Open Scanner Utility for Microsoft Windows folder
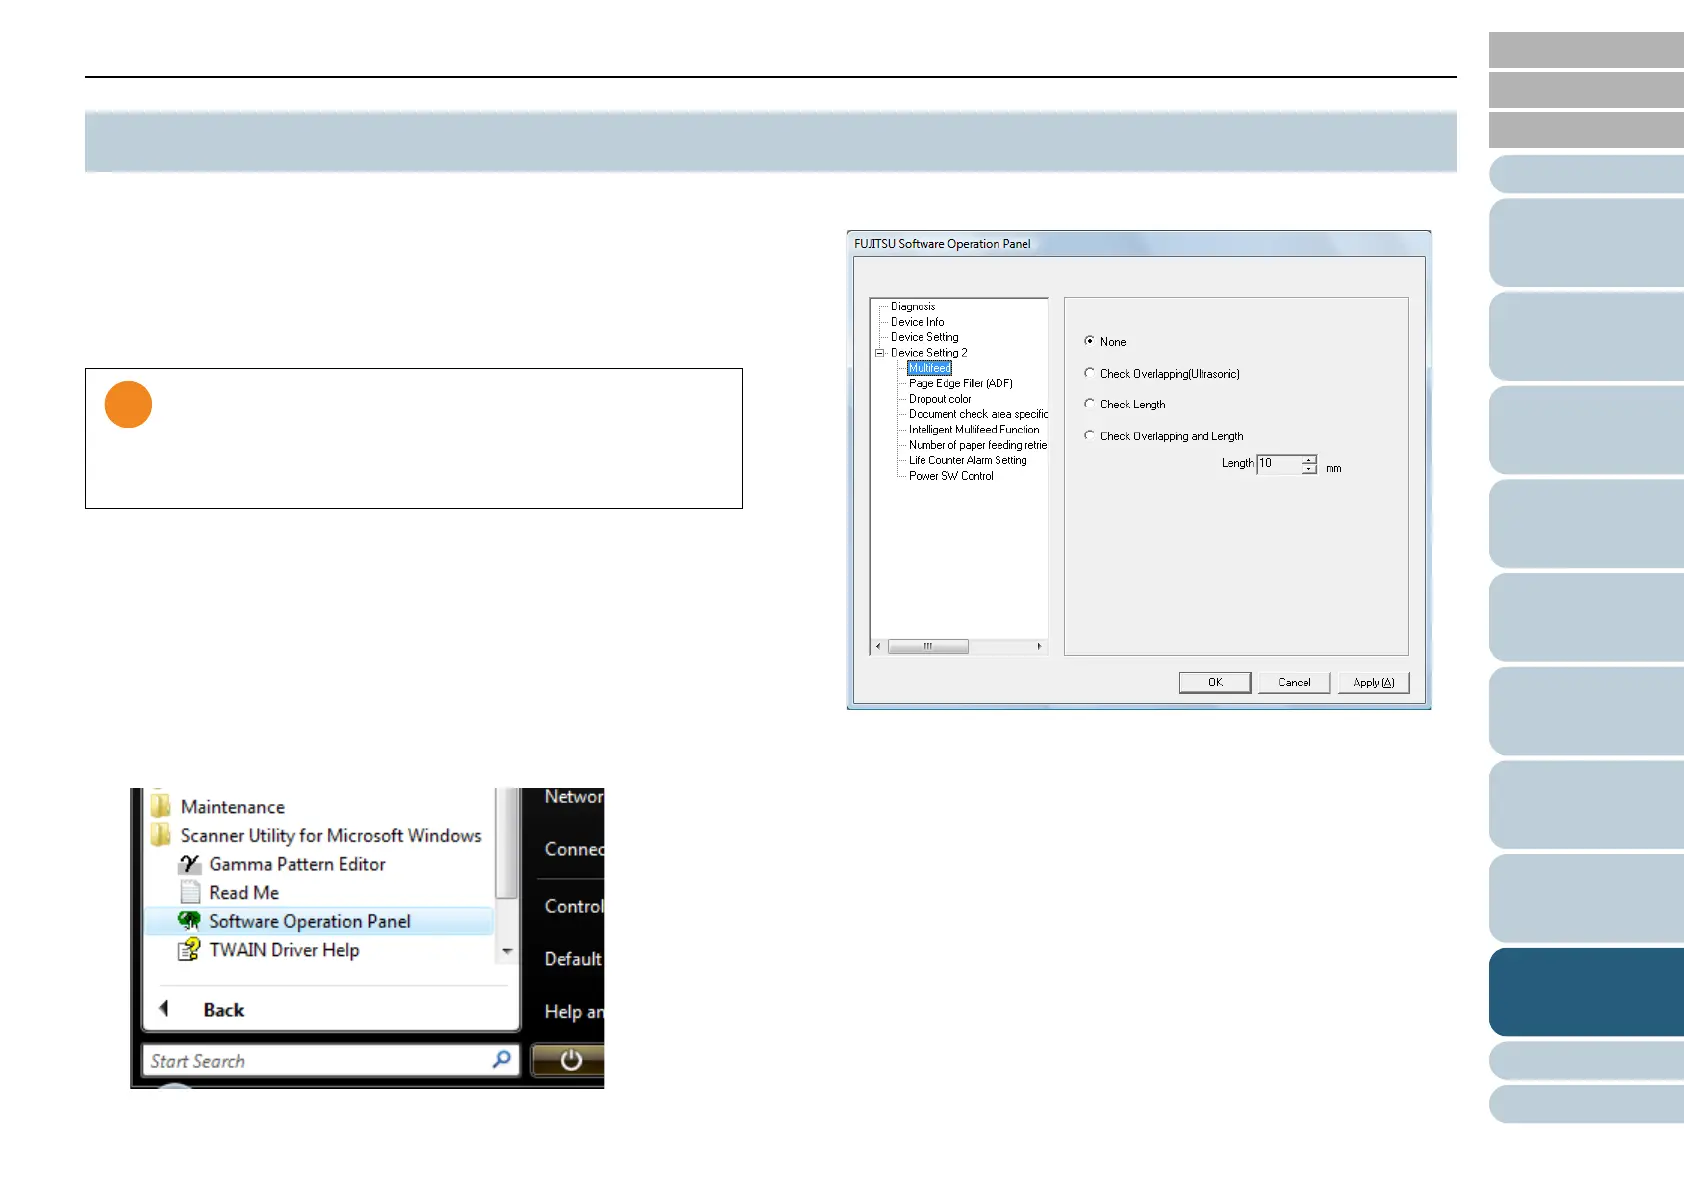 [316, 835]
